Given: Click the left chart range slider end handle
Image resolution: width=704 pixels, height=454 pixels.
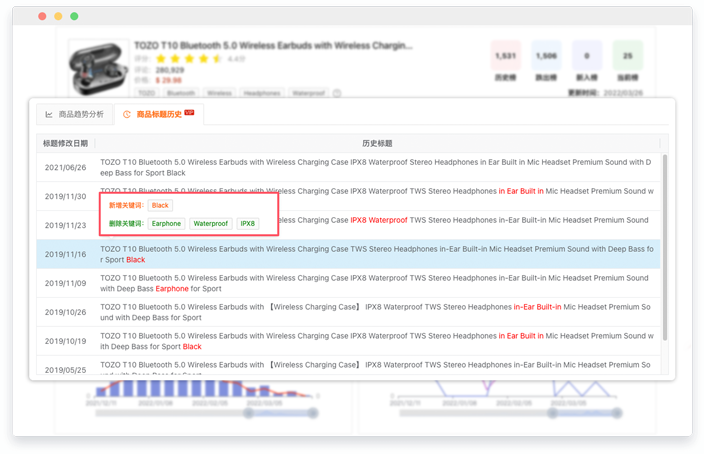Looking at the screenshot, I should (x=312, y=413).
